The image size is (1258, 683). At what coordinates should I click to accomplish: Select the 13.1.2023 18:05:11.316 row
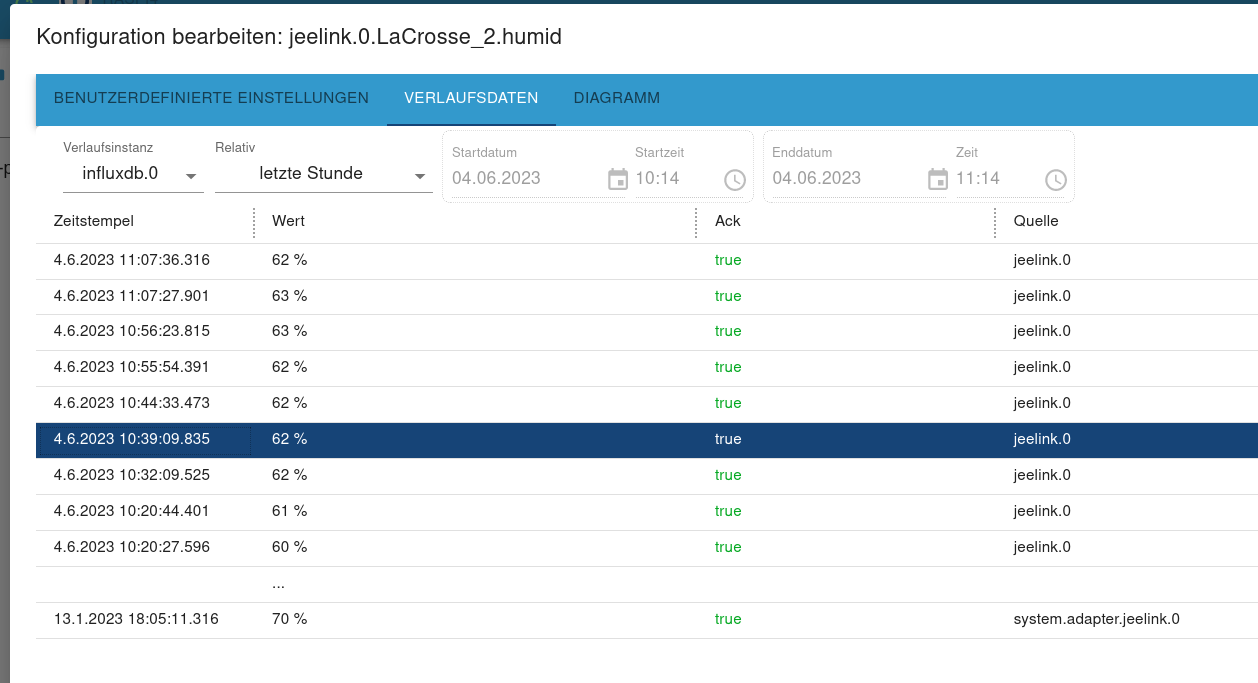[136, 619]
